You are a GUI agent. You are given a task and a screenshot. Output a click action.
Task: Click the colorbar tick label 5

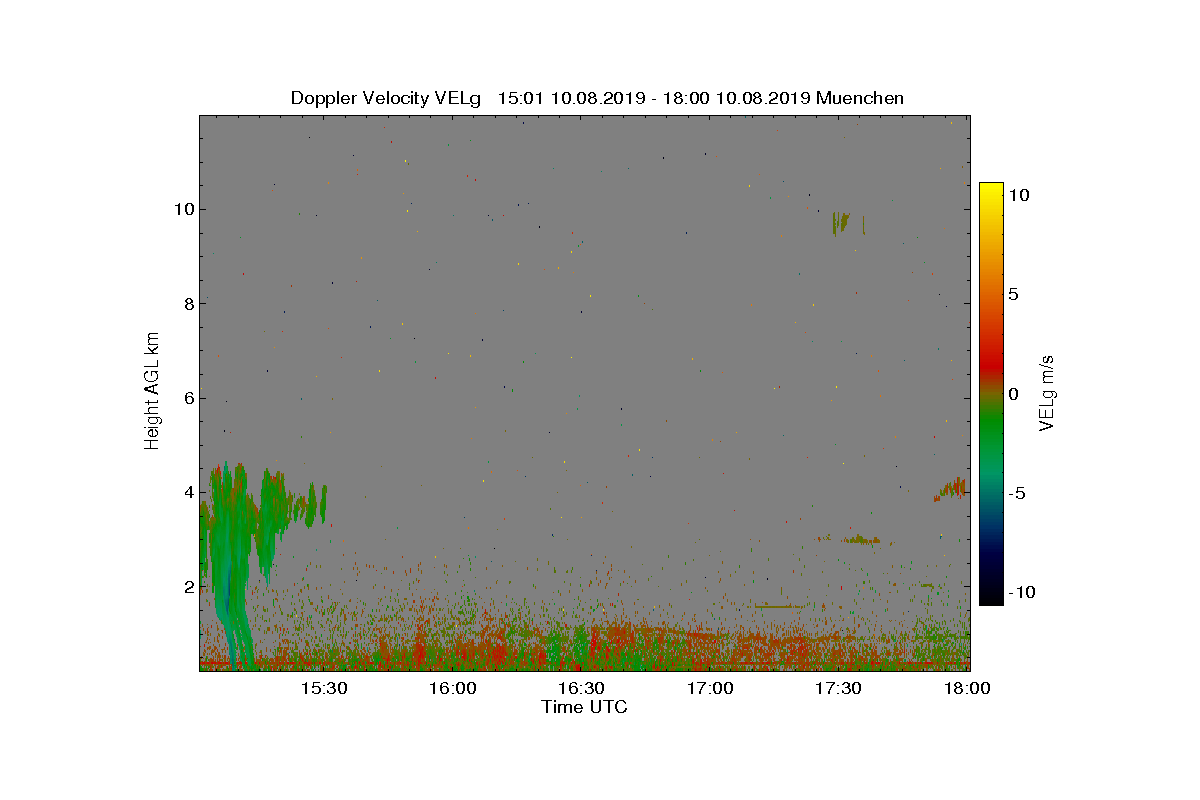tap(1013, 294)
